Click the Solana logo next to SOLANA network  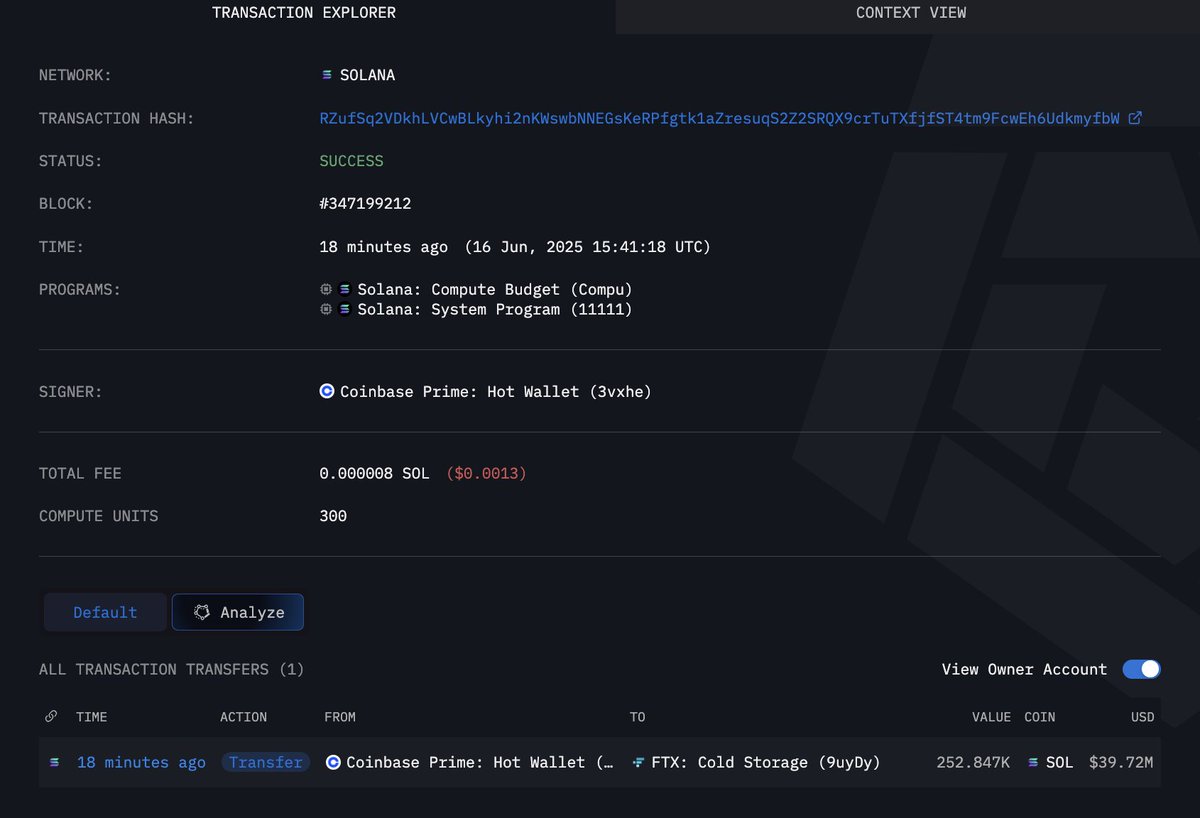pyautogui.click(x=326, y=75)
